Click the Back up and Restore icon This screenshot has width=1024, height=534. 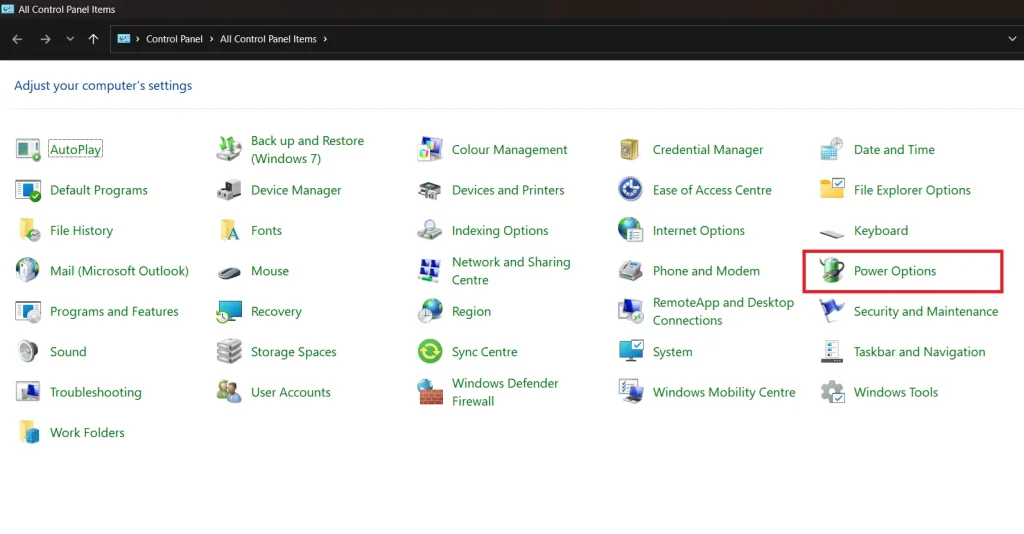click(x=229, y=149)
